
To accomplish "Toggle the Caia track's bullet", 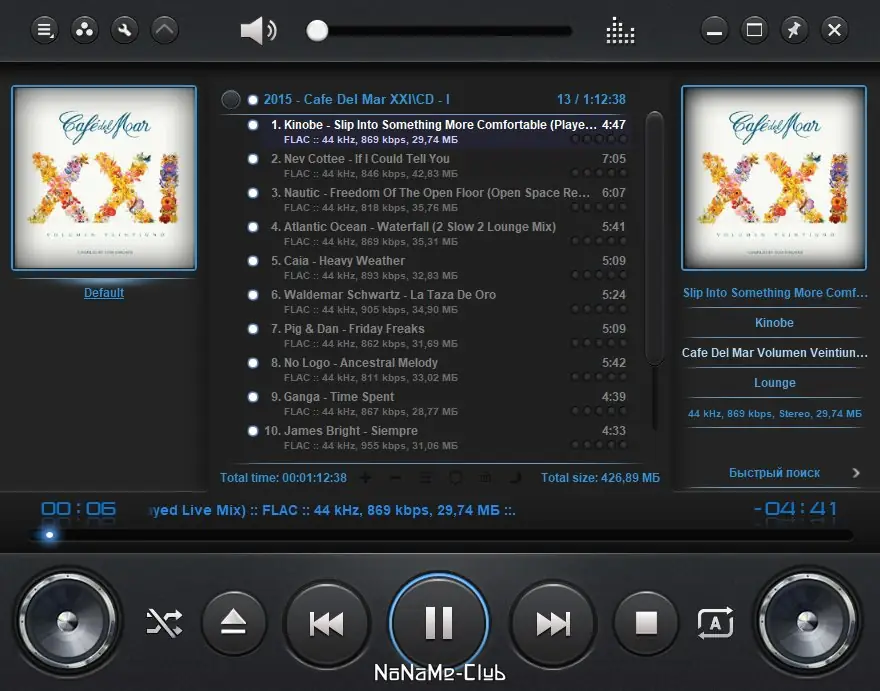I will pyautogui.click(x=253, y=260).
